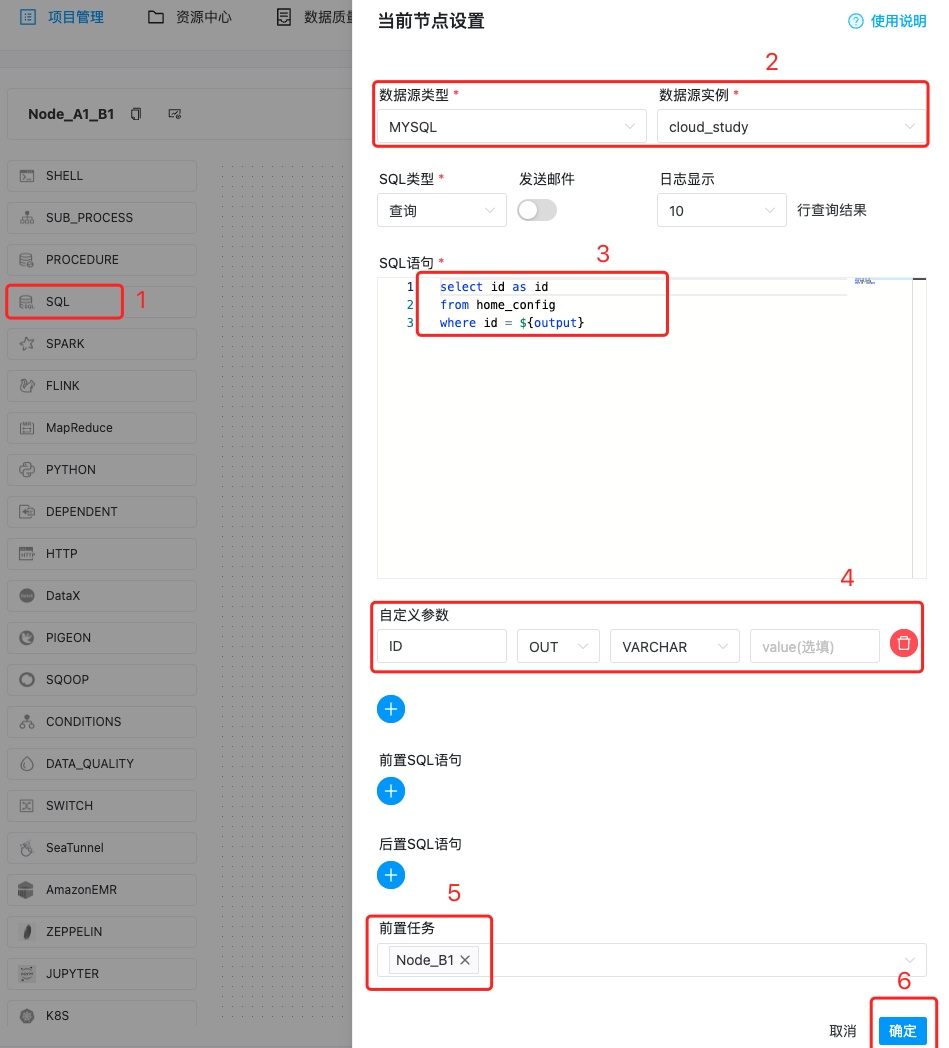Toggle the 发送邮件 switch
This screenshot has height=1048, width=949.
537,211
